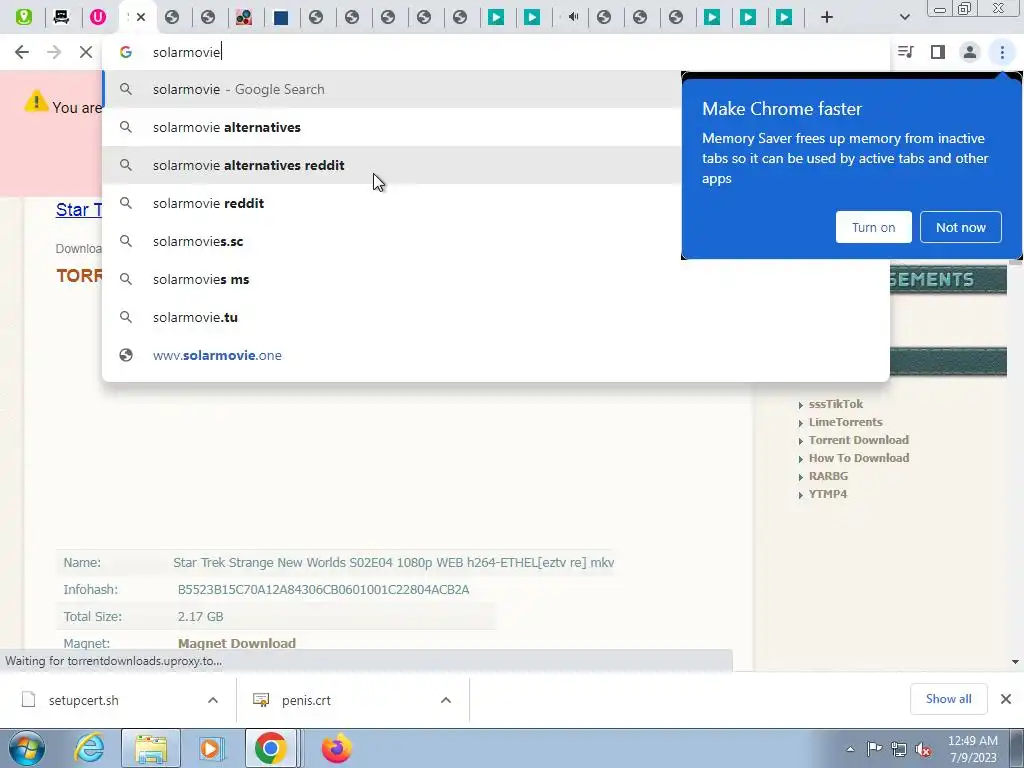Expand options for the .crt download
The image size is (1024, 768).
(446, 700)
